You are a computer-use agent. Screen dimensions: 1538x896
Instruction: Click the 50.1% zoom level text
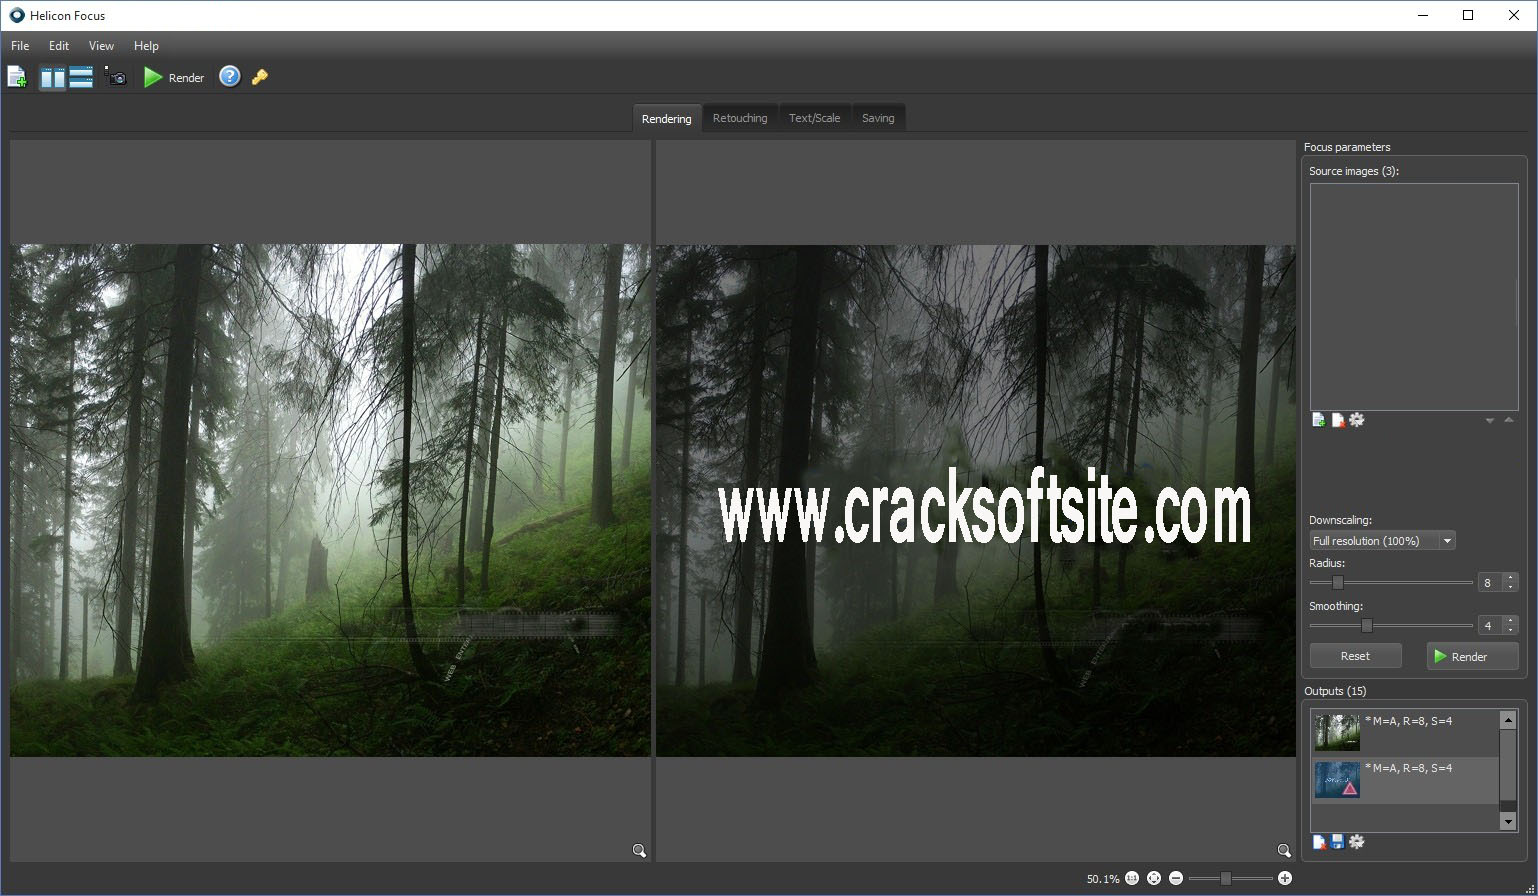pos(1103,879)
